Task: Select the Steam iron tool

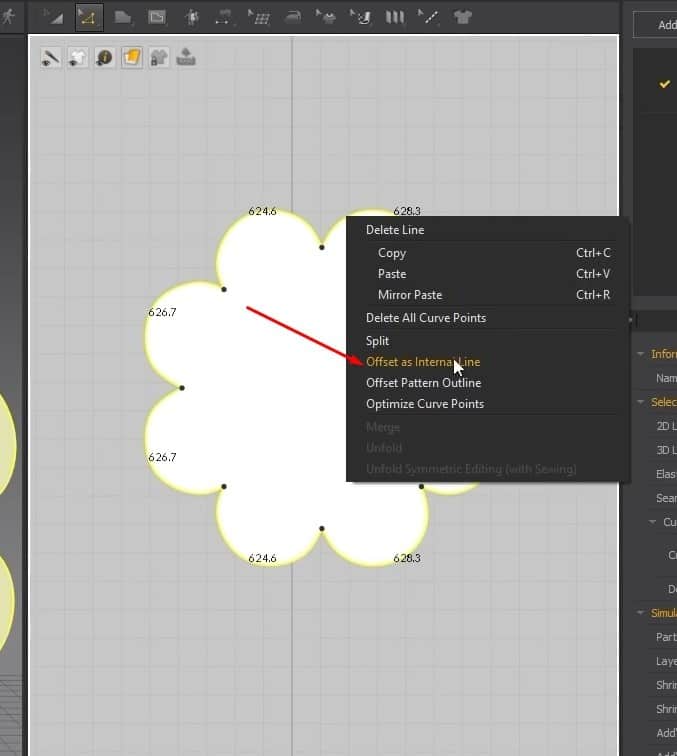Action: pyautogui.click(x=293, y=17)
